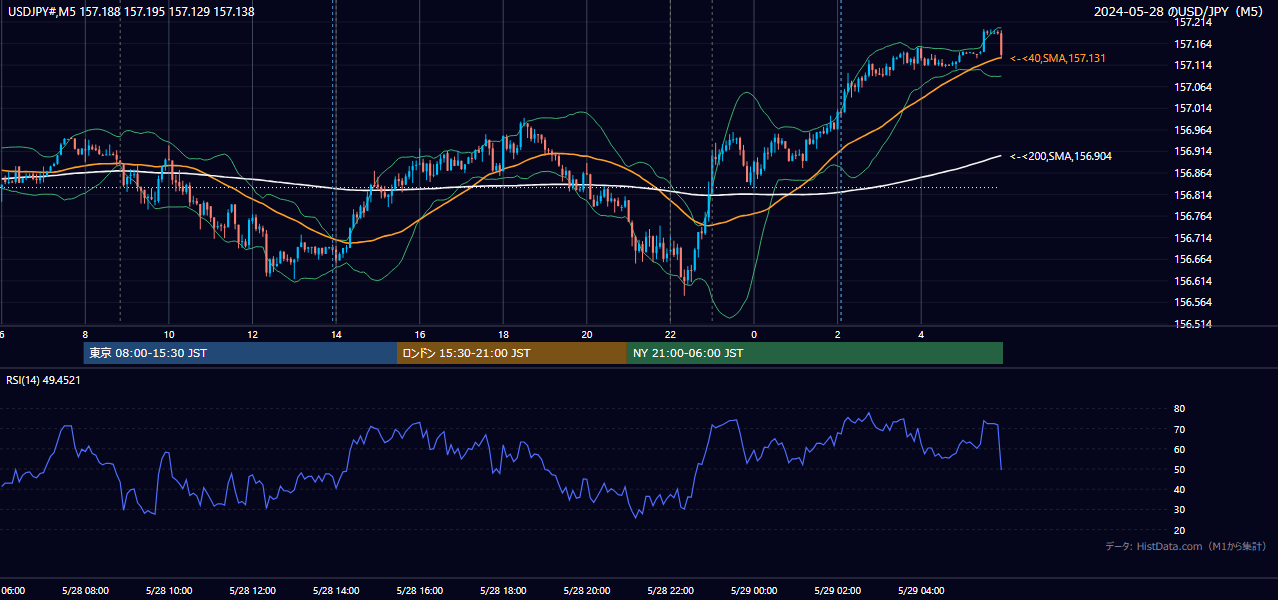Click hour 18 on the price chart time axis
Viewport: 1278px width, 600px height.
(x=504, y=334)
